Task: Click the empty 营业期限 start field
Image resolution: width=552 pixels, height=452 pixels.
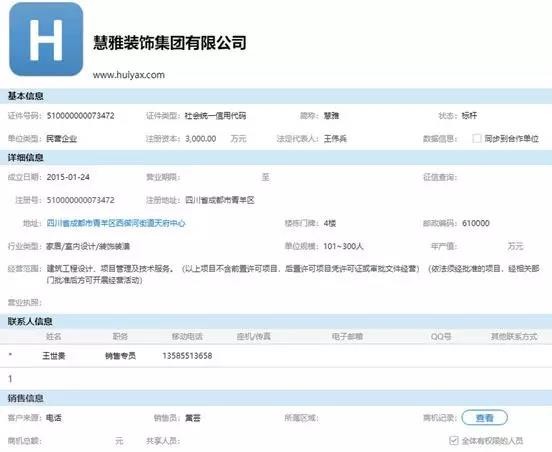Action: pyautogui.click(x=220, y=177)
